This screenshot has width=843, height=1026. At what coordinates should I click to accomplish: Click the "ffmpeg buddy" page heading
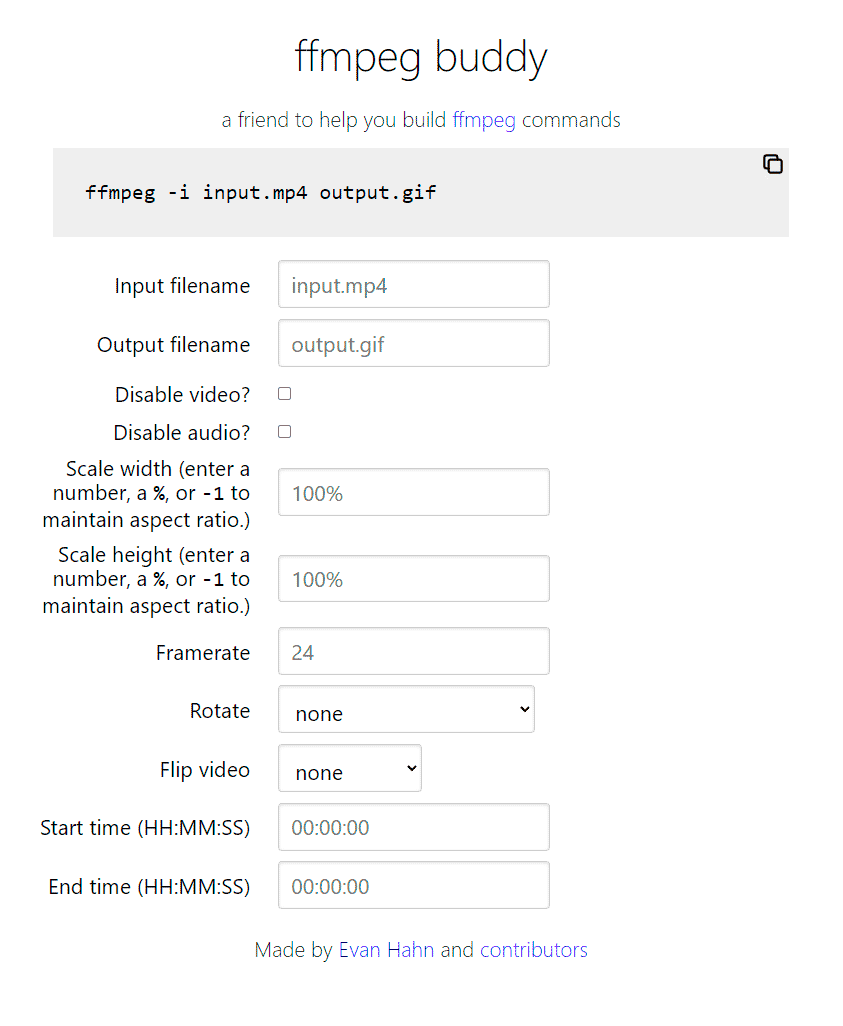click(421, 57)
